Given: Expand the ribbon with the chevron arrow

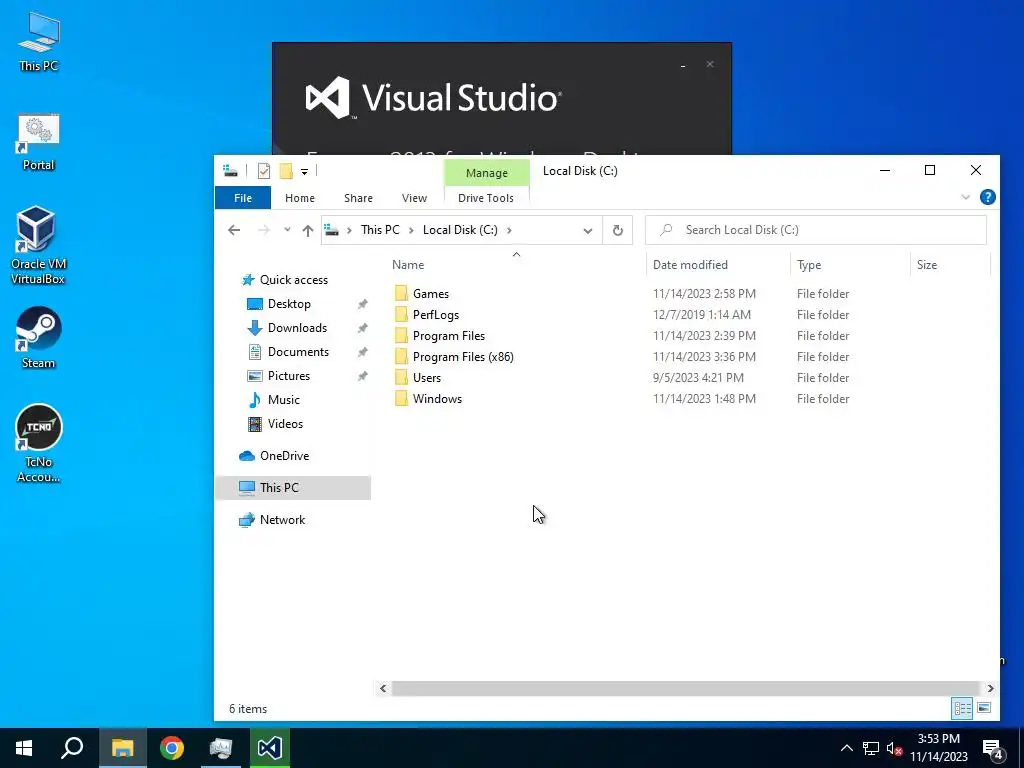Looking at the screenshot, I should point(965,197).
